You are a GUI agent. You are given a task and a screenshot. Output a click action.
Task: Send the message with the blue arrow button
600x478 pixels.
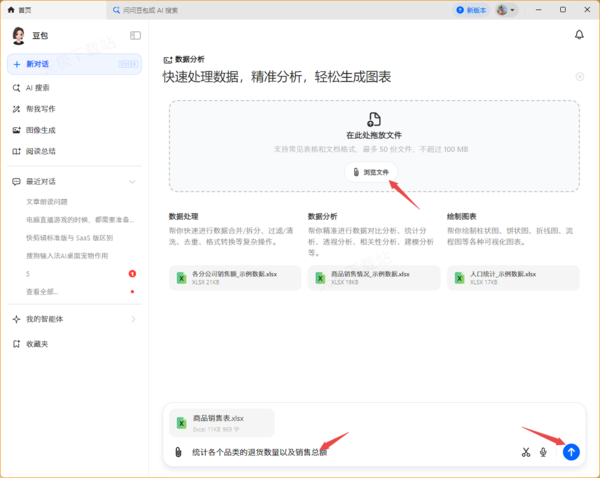571,452
